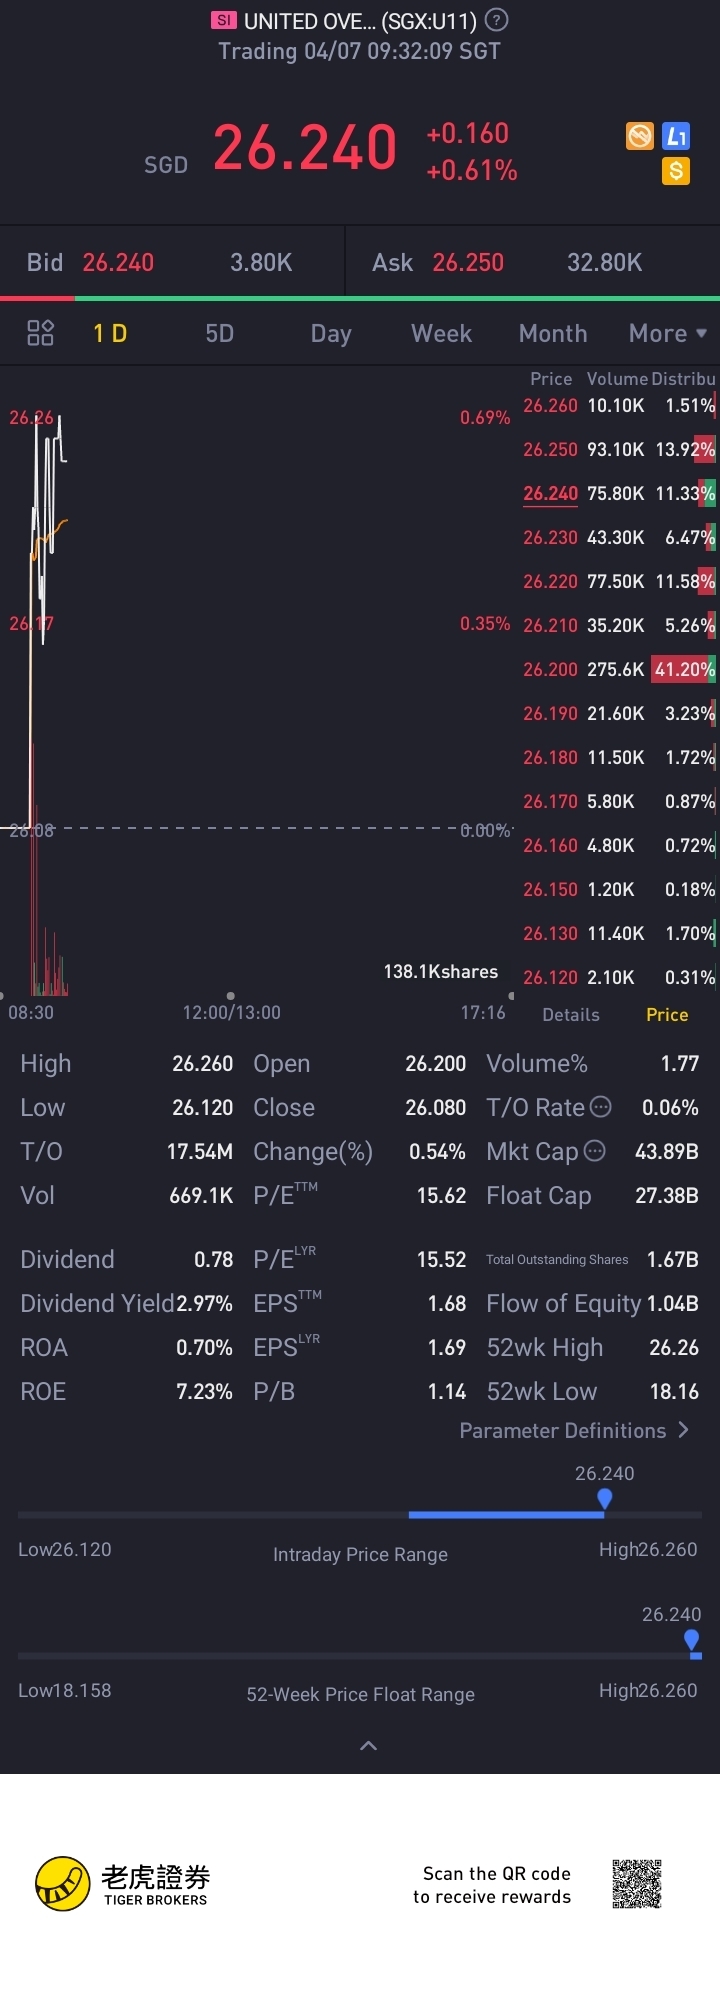
Task: Switch to the Week chart tab
Action: click(441, 333)
